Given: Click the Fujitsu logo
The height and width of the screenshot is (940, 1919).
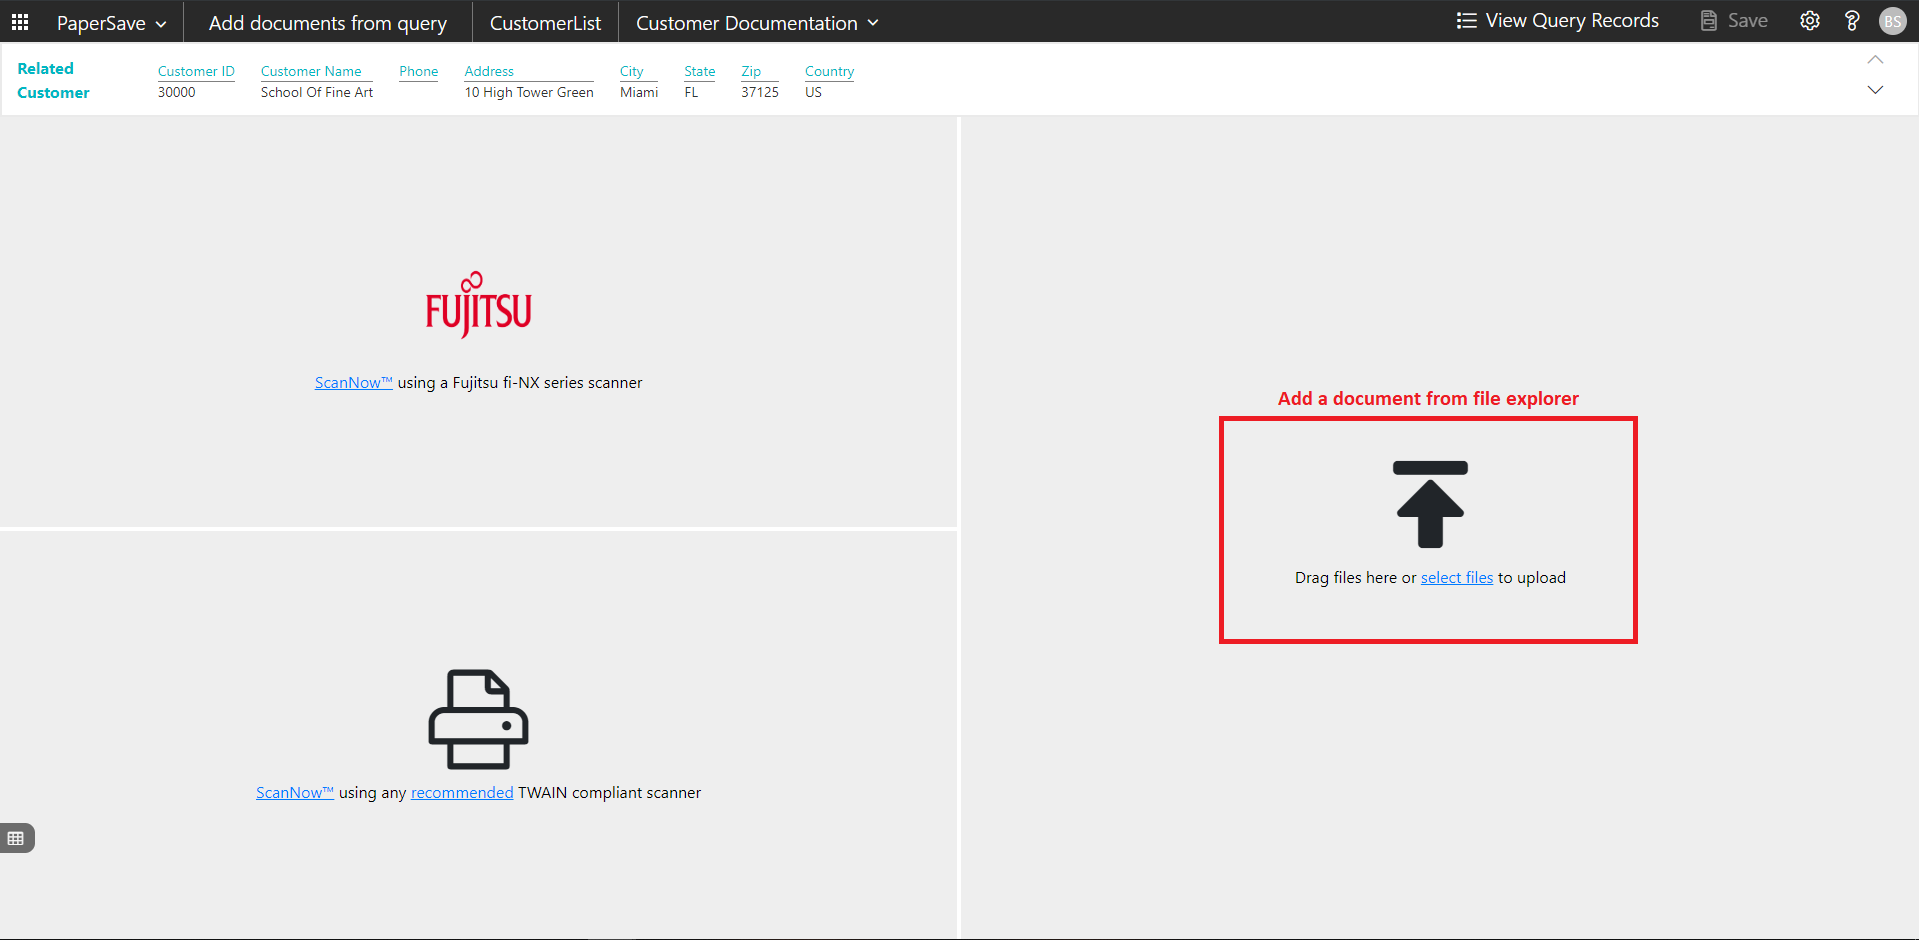Looking at the screenshot, I should (x=478, y=306).
